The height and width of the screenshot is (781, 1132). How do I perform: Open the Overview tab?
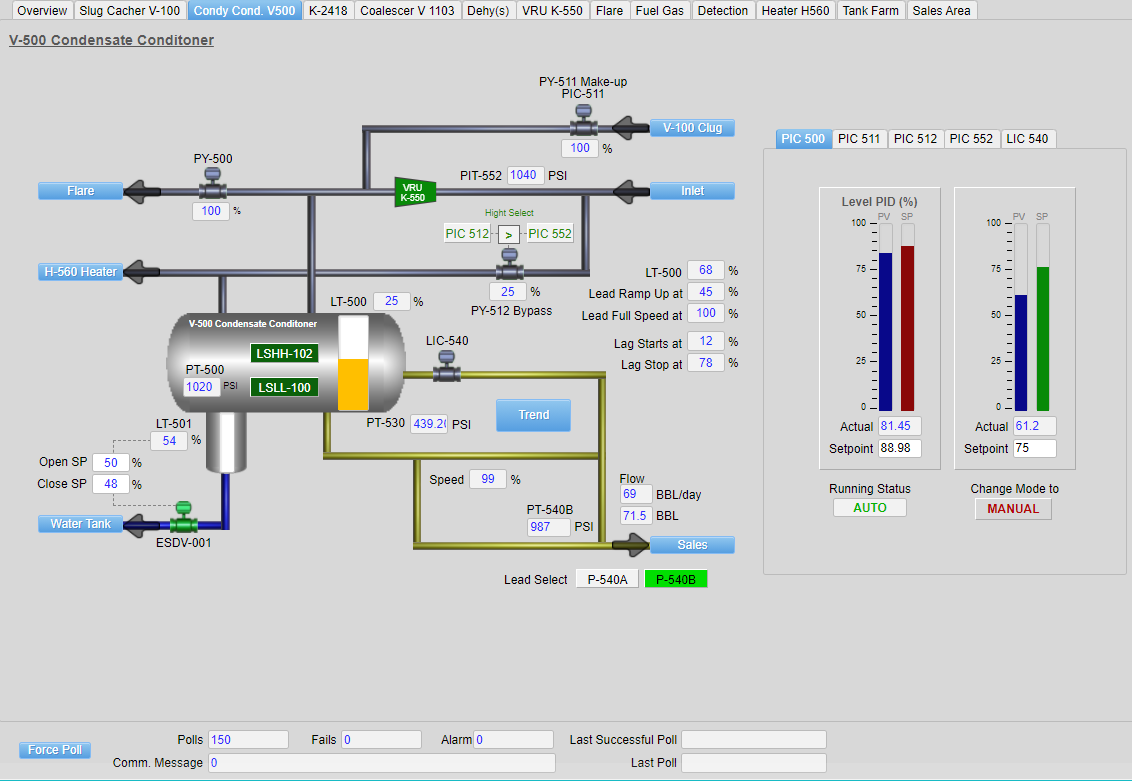point(42,11)
